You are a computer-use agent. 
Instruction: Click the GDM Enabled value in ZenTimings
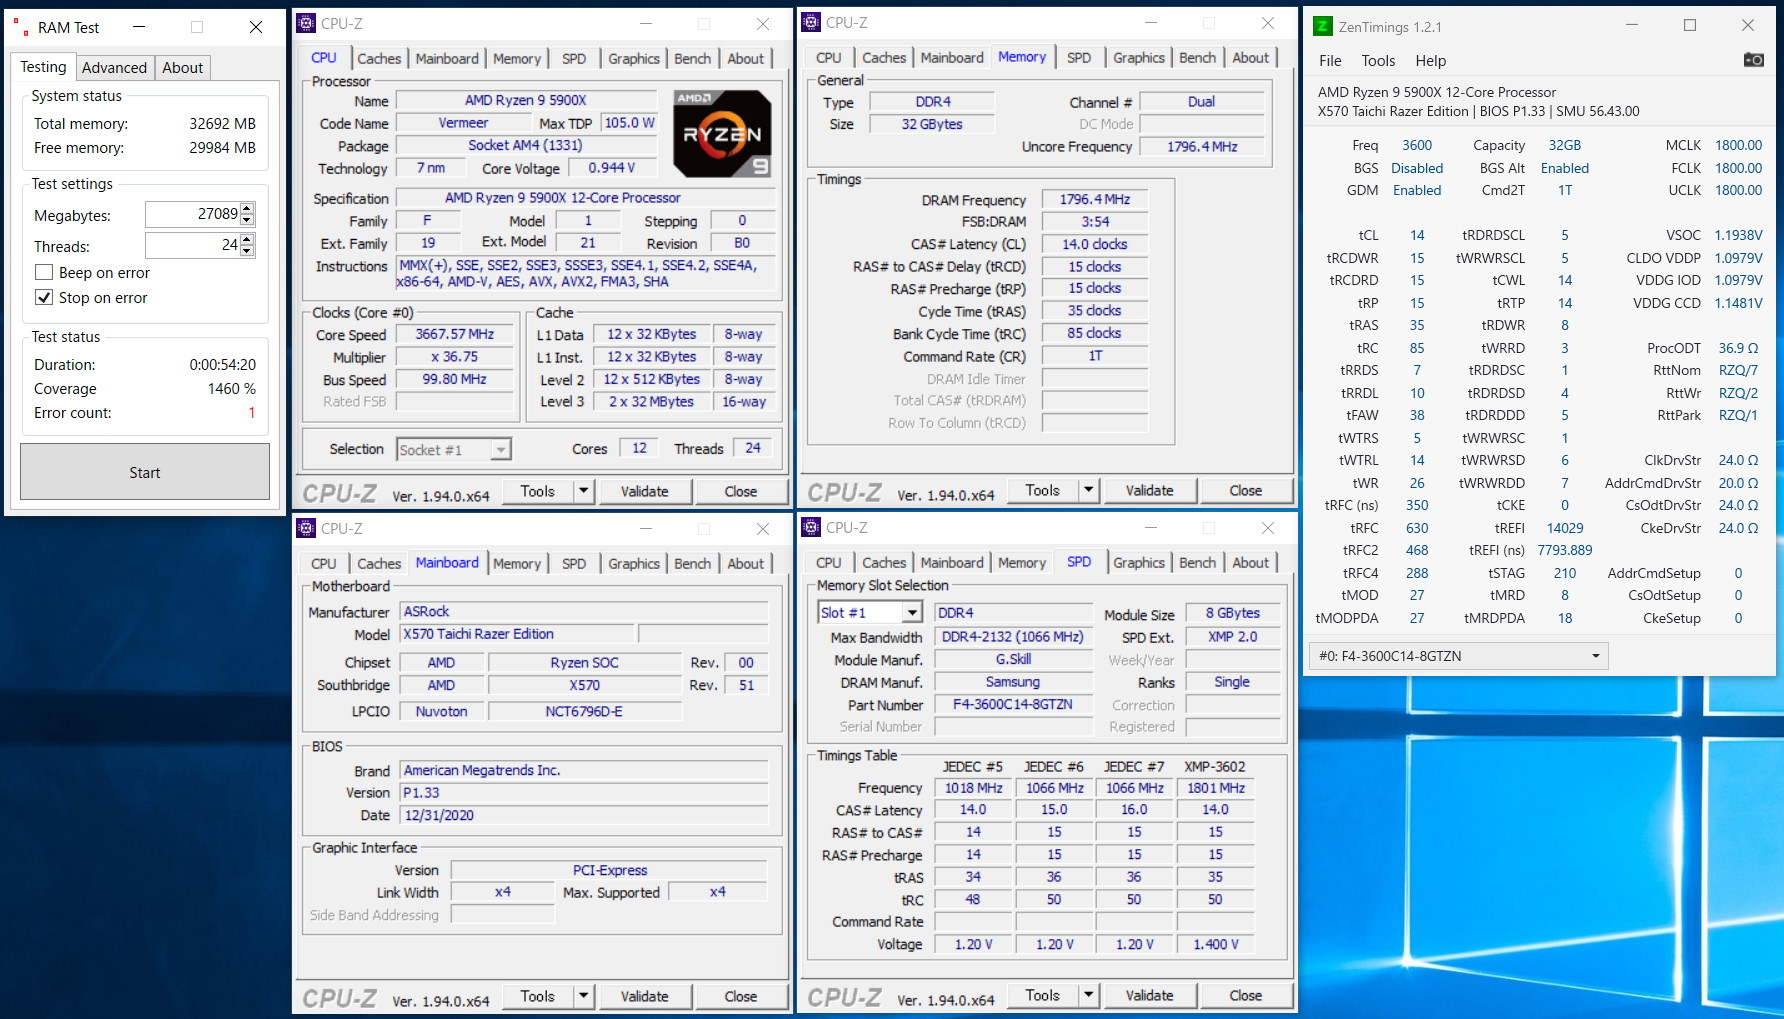coord(1417,190)
